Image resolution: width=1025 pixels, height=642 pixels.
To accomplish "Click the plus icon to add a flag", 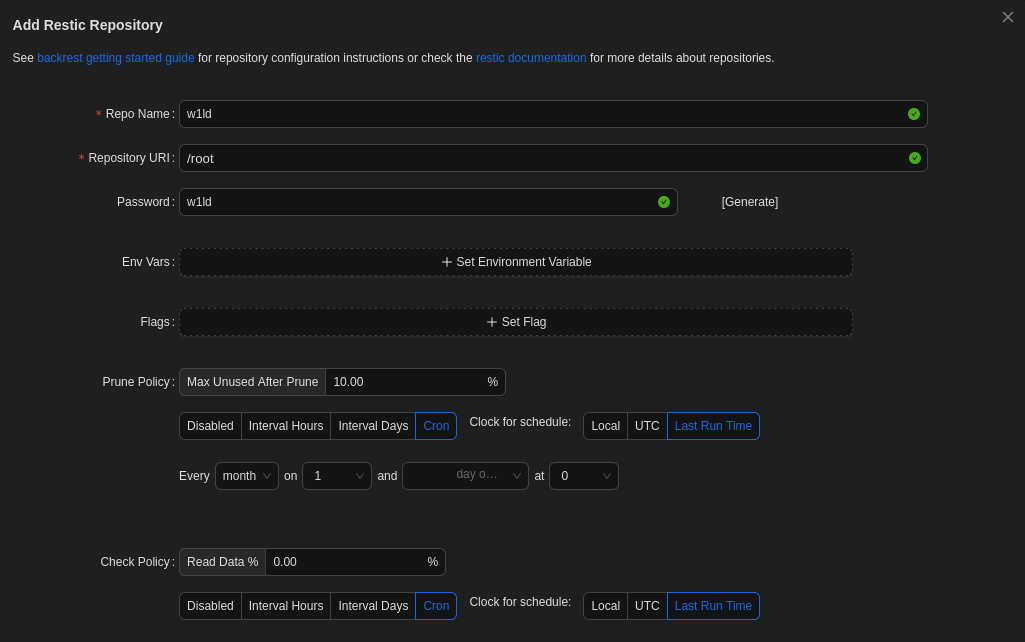I will (x=491, y=322).
